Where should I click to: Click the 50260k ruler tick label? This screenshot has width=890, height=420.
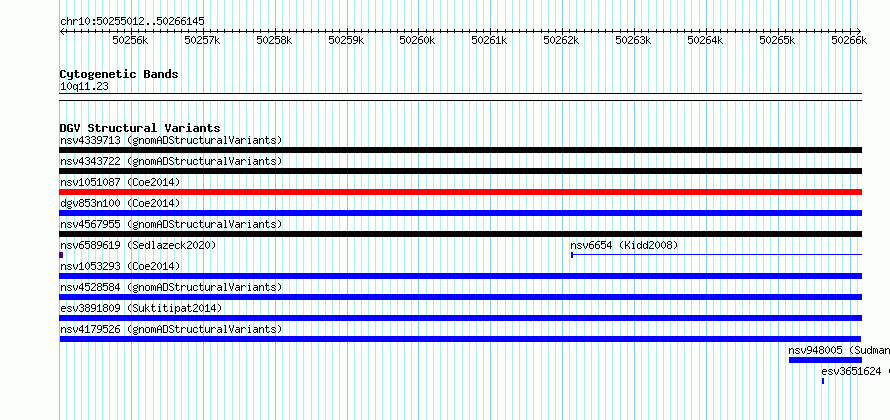(x=417, y=40)
